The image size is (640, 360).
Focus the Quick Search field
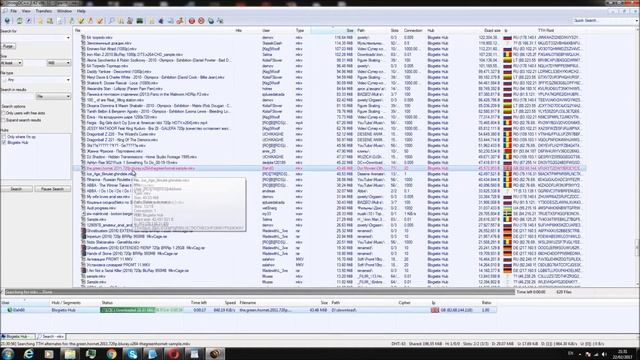(604, 20)
